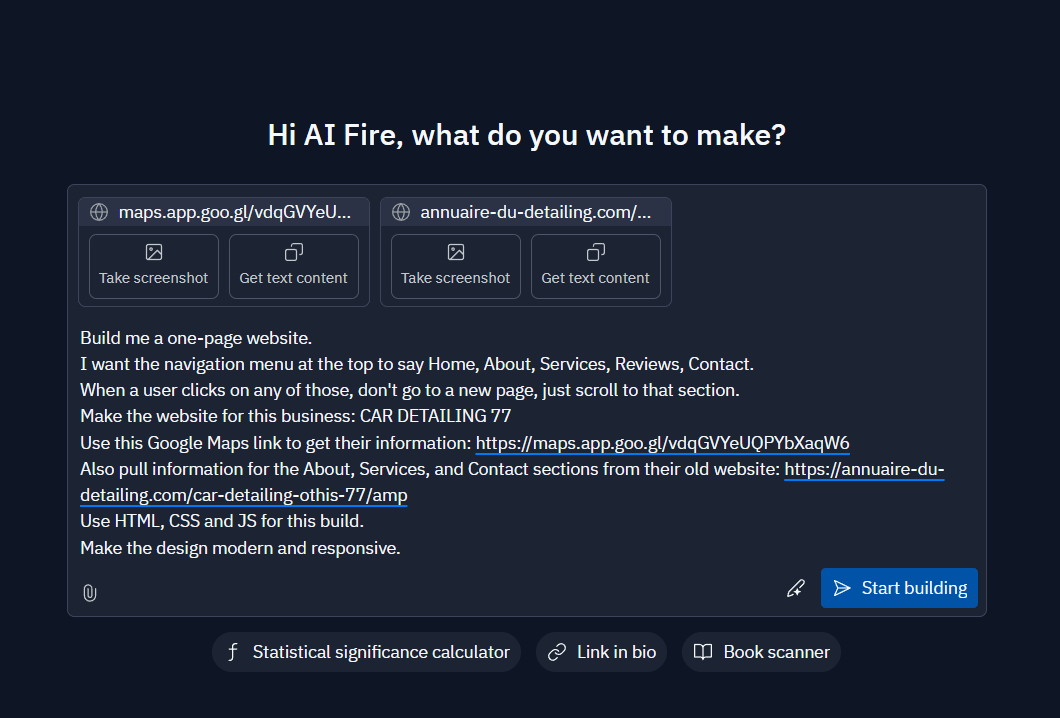Open the maps.app.goo.gl hyperlink in prompt text
Viewport: 1060px width, 718px height.
[662, 443]
